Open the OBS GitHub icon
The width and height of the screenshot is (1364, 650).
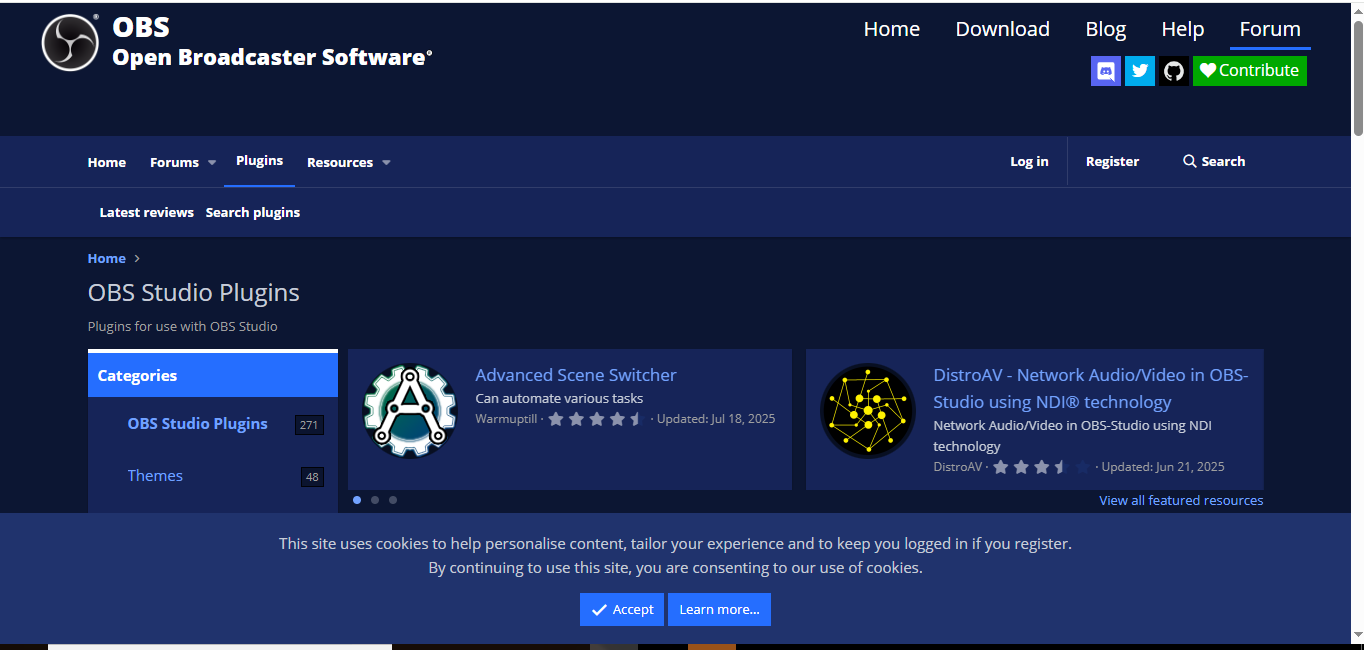pyautogui.click(x=1174, y=71)
